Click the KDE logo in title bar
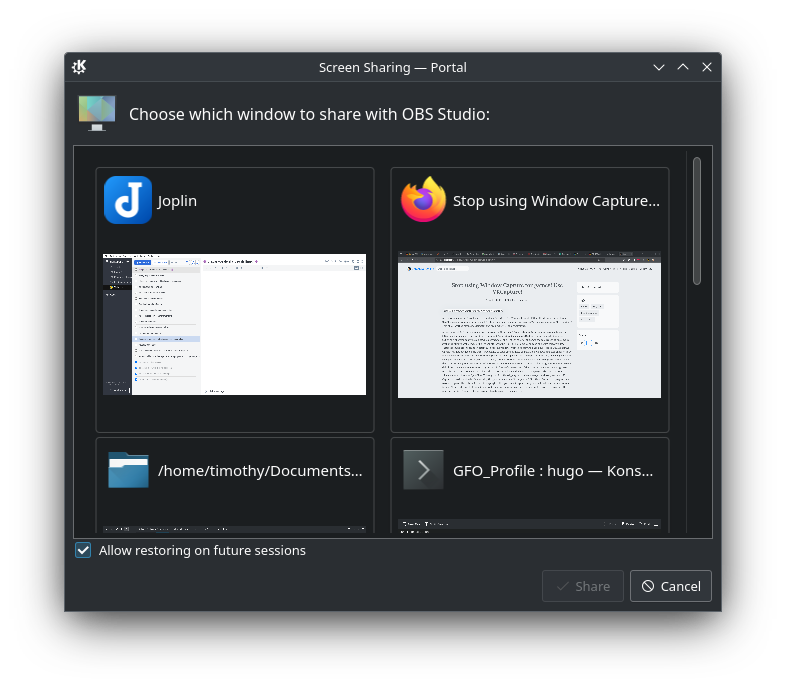Screen dimensions: 786x688 pyautogui.click(x=80, y=67)
